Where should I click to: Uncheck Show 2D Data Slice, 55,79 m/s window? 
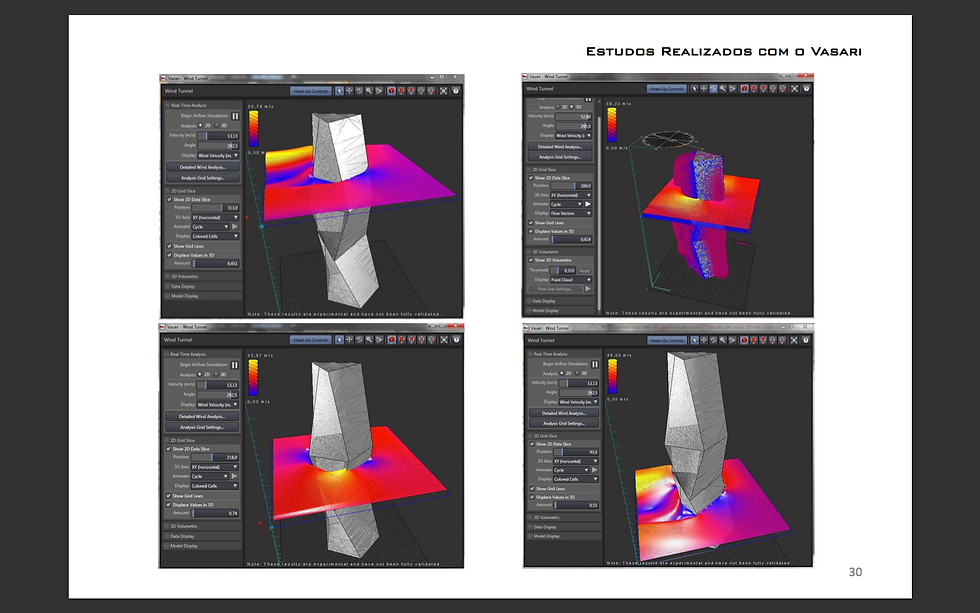click(169, 199)
